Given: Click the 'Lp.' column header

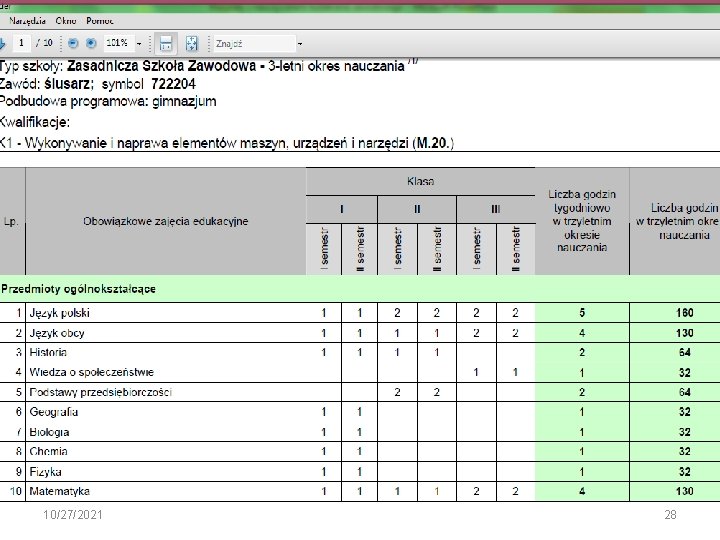Looking at the screenshot, I should point(11,221).
